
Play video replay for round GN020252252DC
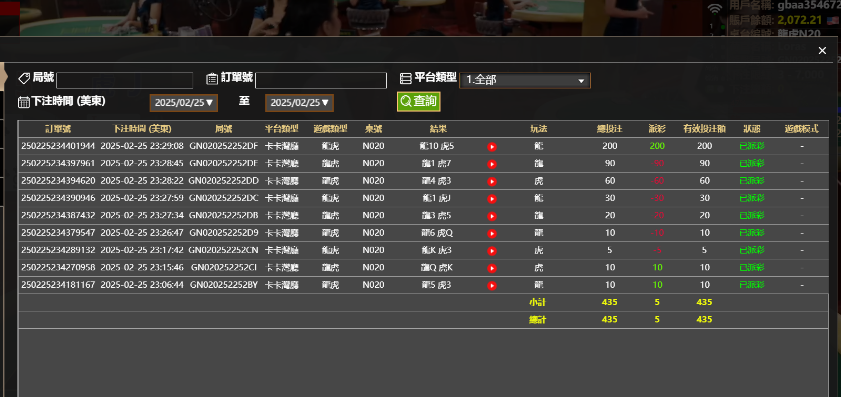(492, 198)
